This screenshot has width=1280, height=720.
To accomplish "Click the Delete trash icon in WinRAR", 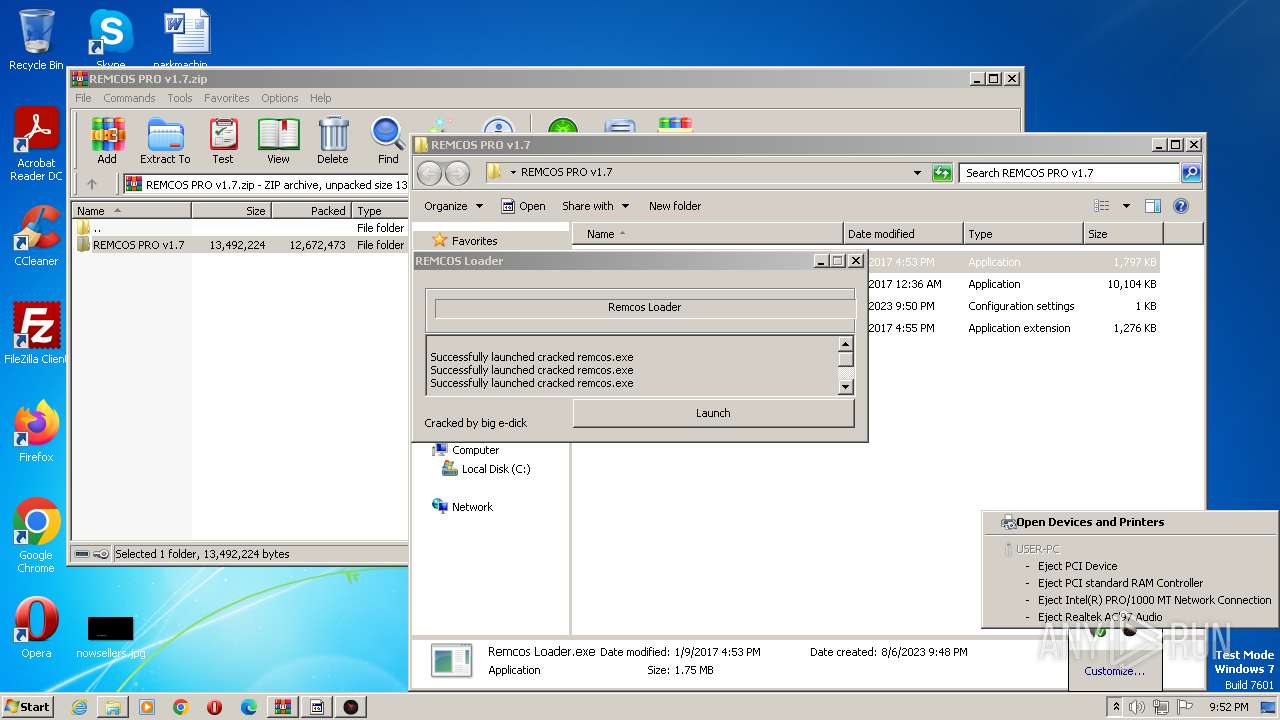I will click(x=333, y=141).
